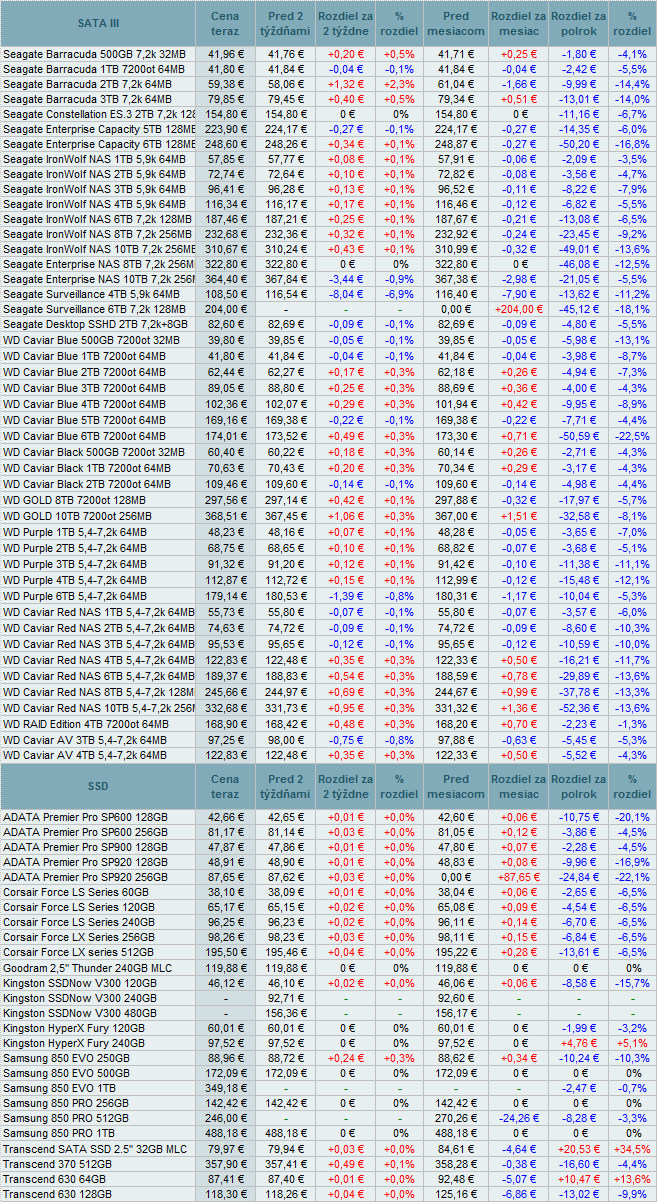Click Kingston SSDNow V300 120GB current price 46,12 €
657x1202 pixels.
pyautogui.click(x=226, y=984)
